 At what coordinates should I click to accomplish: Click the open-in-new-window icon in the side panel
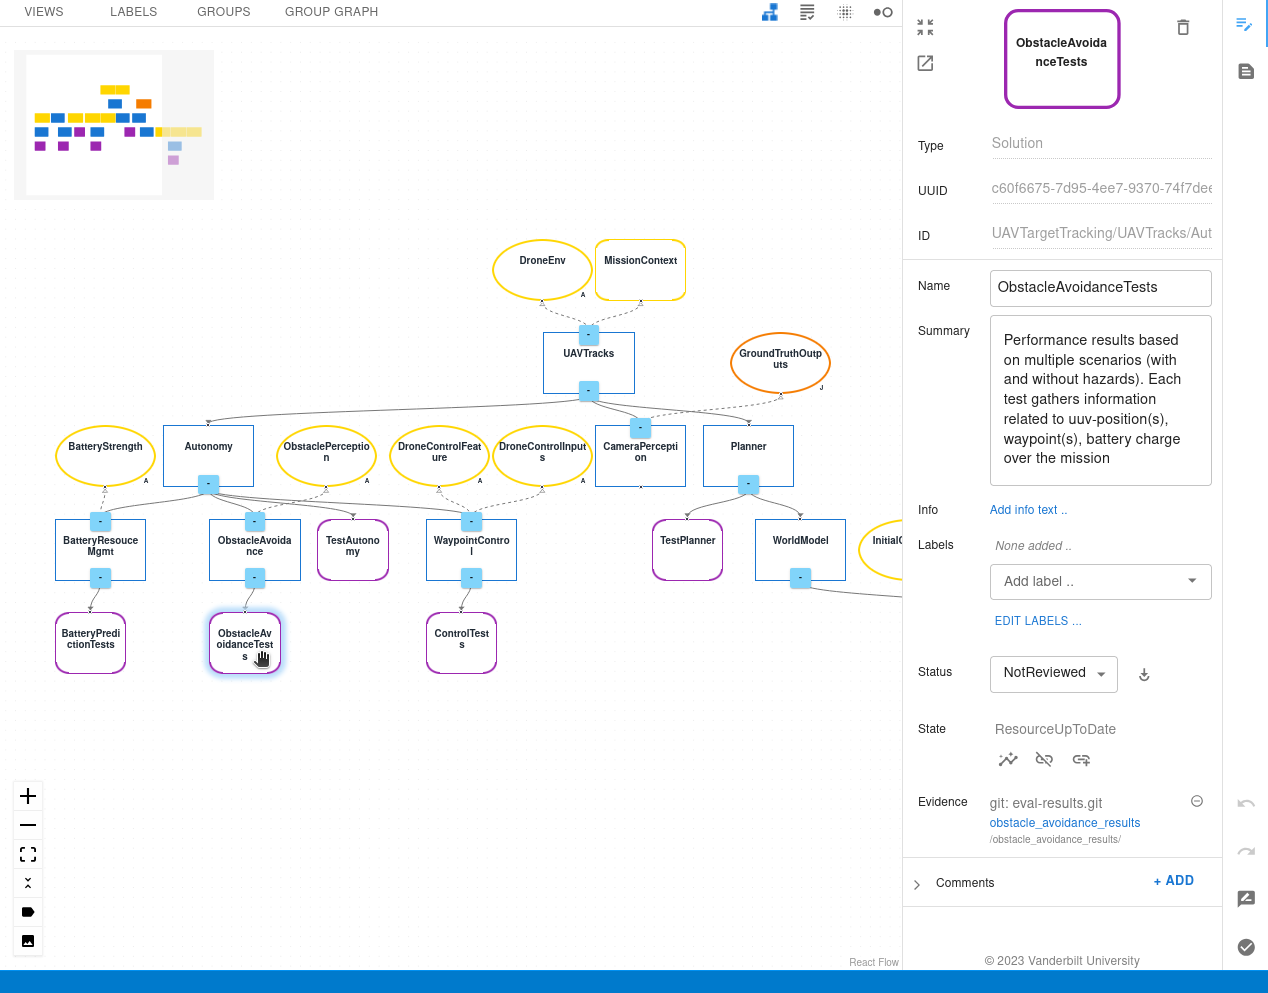(x=925, y=63)
